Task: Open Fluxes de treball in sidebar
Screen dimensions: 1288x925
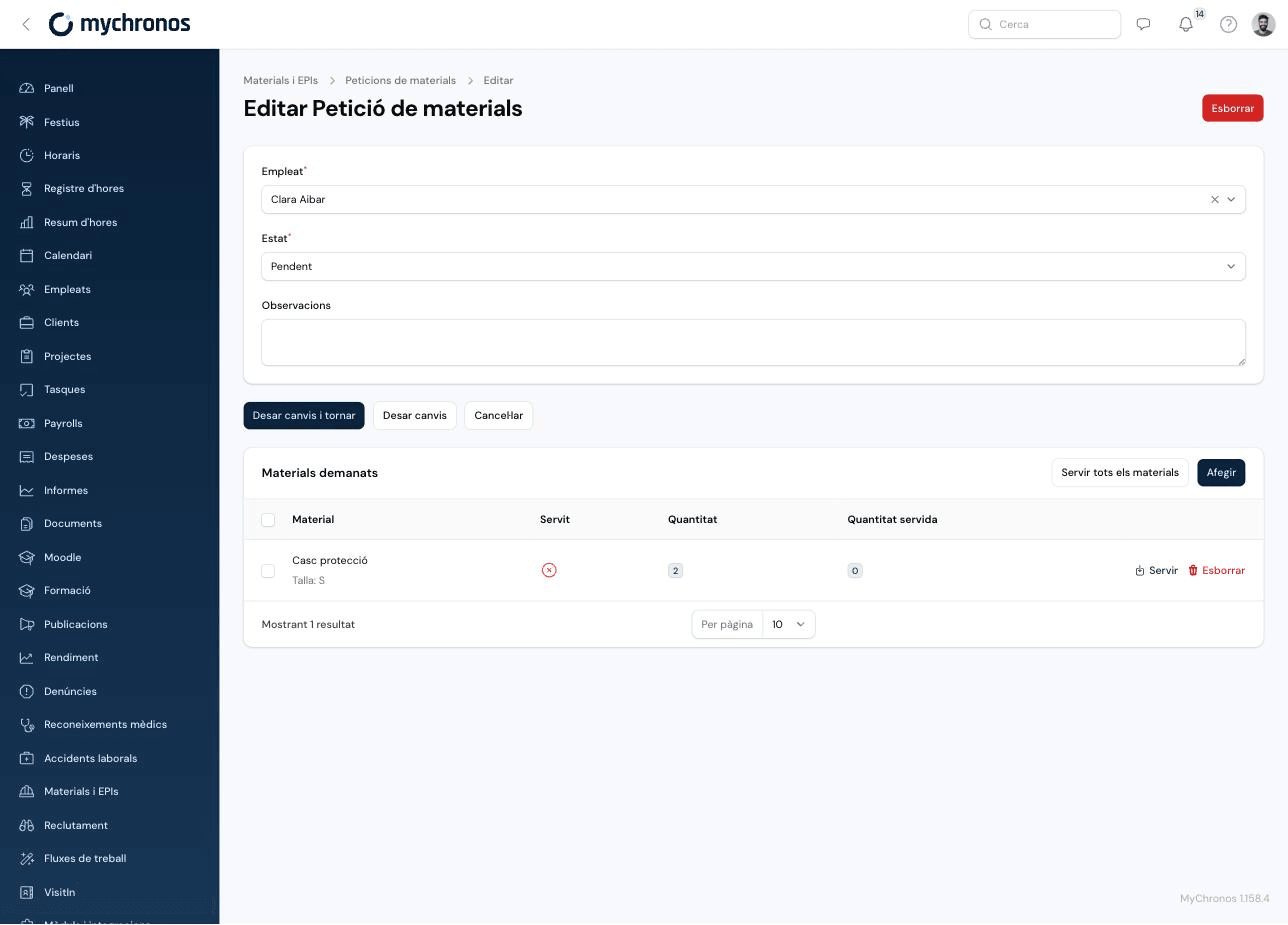Action: (x=85, y=858)
